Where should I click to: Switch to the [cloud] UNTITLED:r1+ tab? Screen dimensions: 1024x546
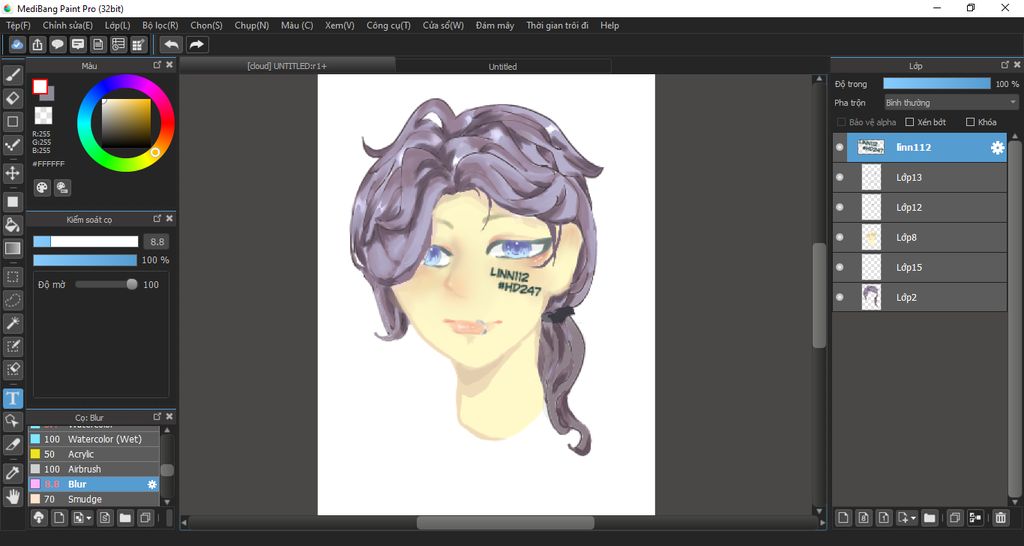coord(287,65)
